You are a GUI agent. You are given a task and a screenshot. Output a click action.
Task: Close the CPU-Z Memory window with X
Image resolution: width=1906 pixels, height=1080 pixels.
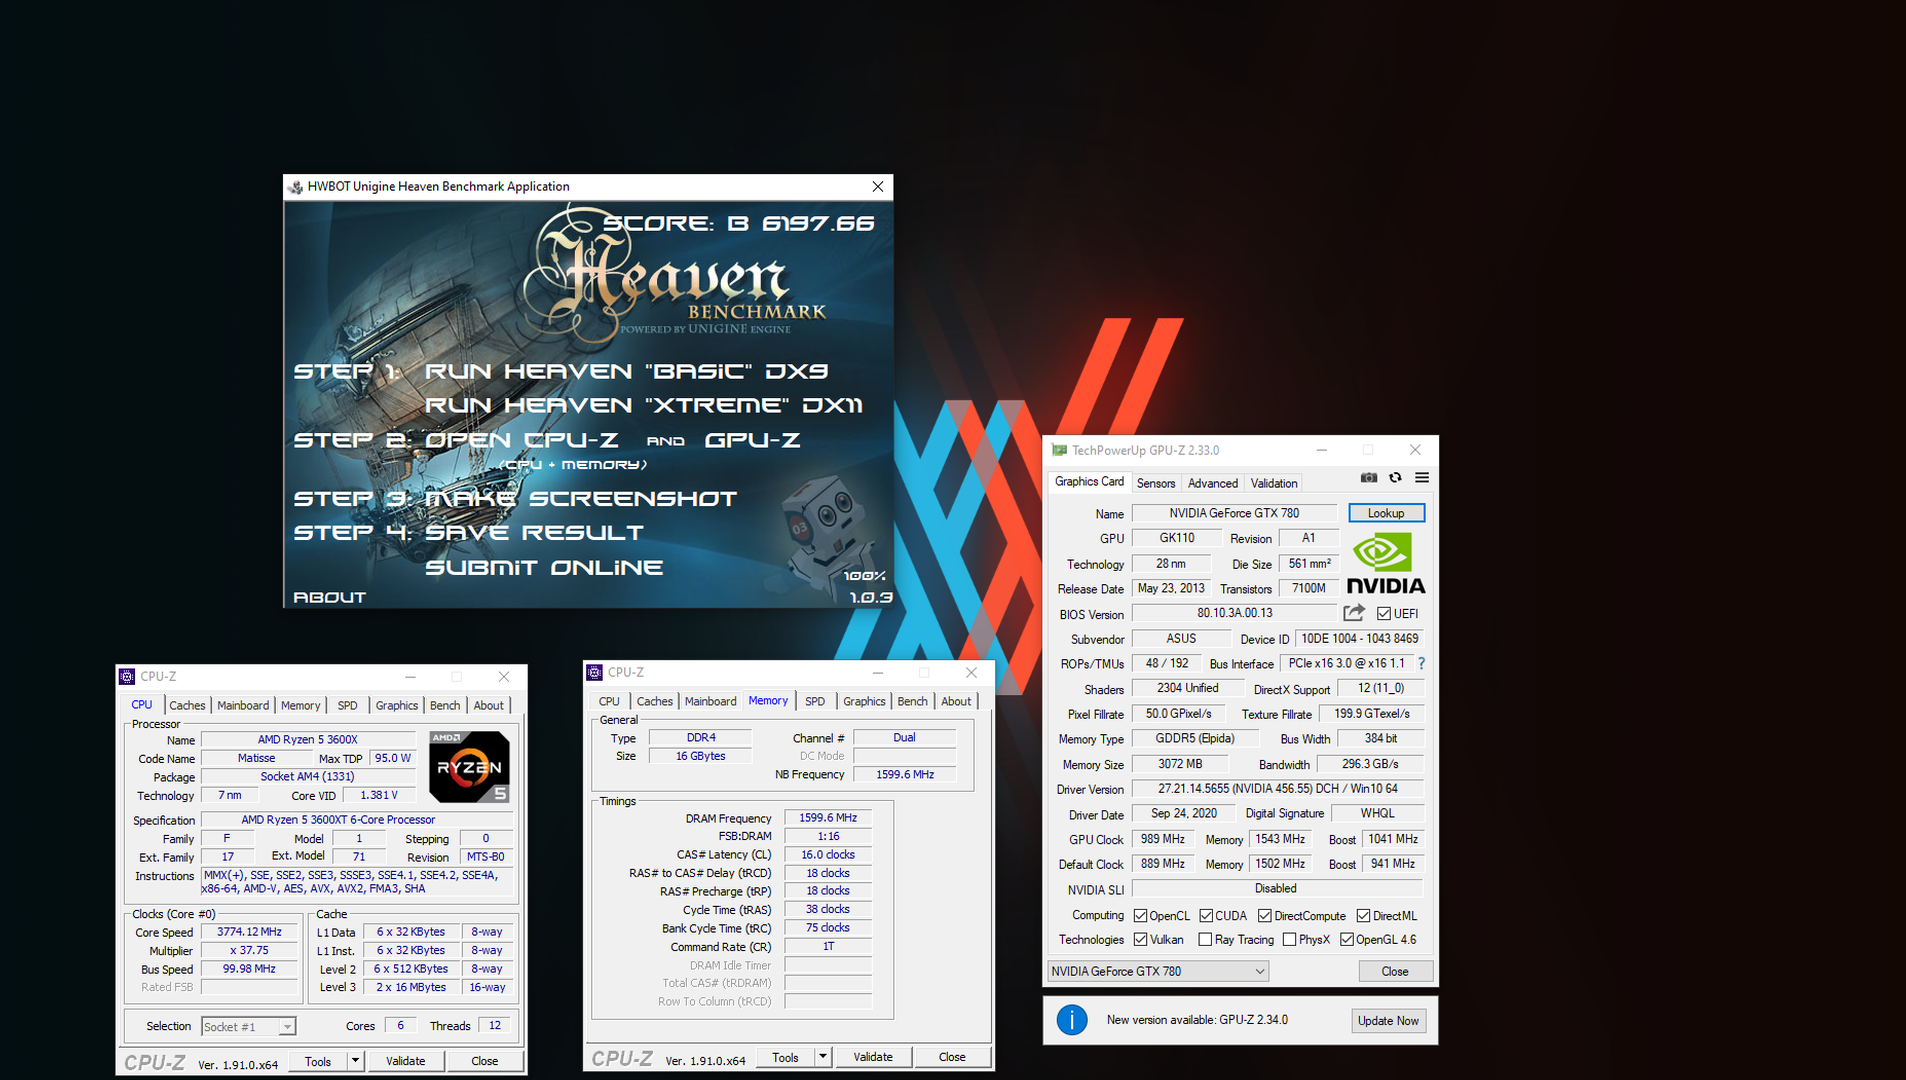(971, 673)
